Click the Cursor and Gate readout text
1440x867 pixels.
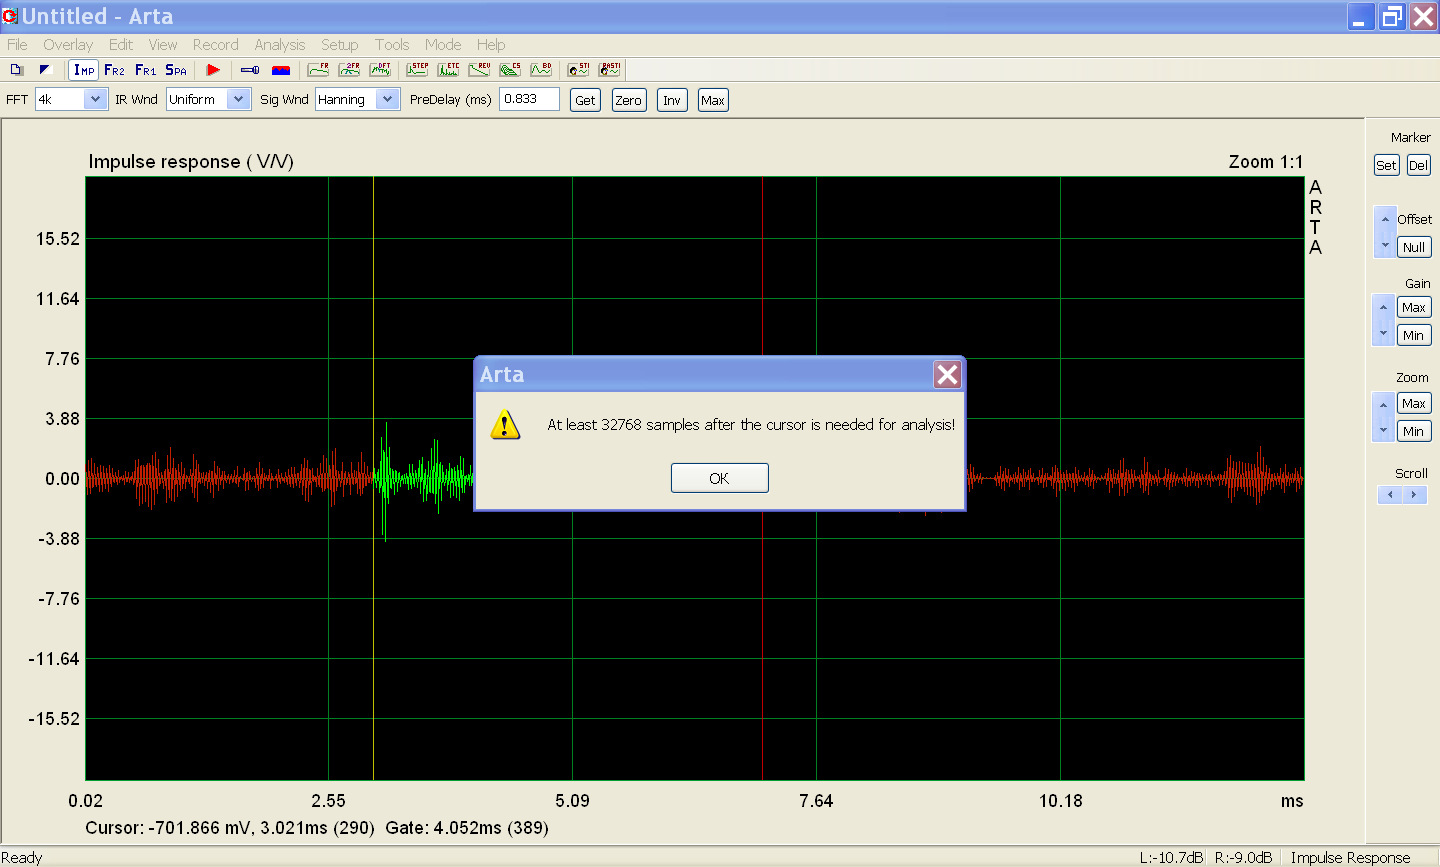[x=317, y=828]
